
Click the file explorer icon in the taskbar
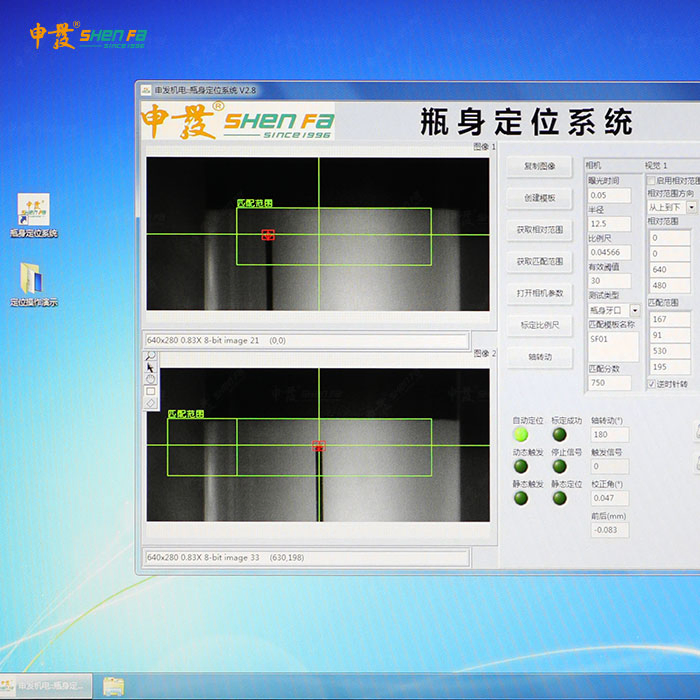[x=114, y=686]
